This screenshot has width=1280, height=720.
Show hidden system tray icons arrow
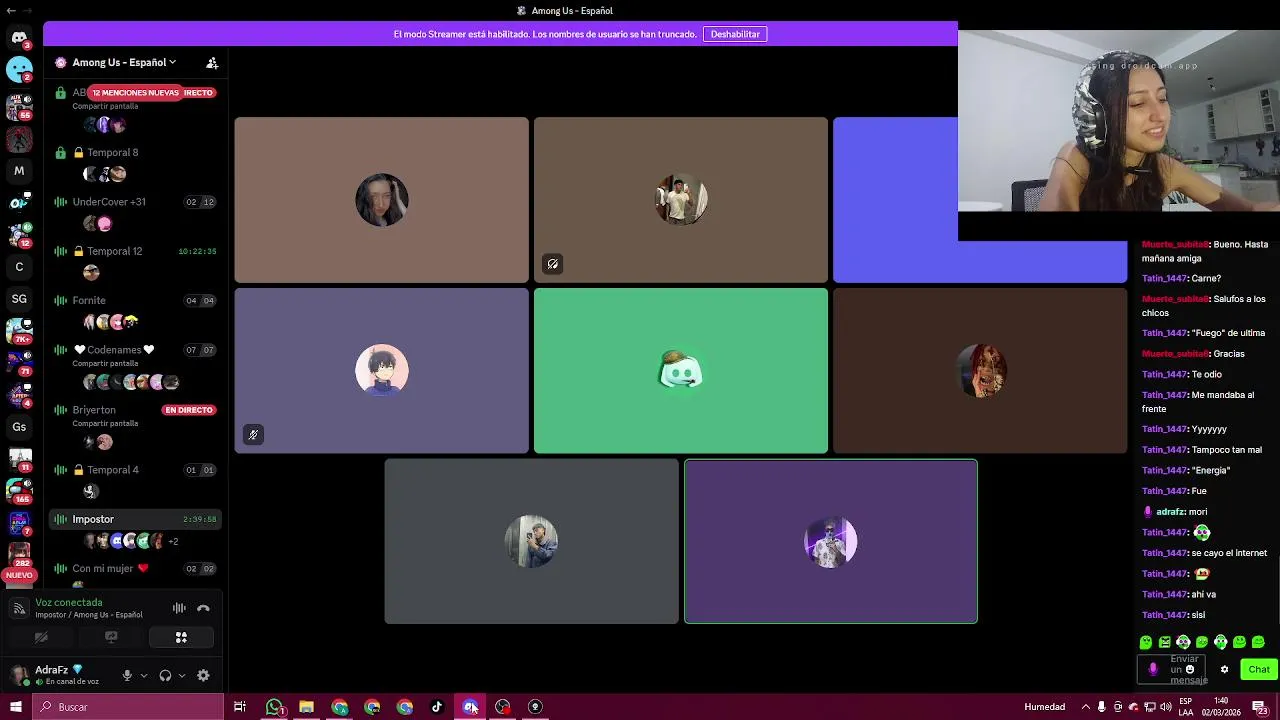pos(1085,707)
